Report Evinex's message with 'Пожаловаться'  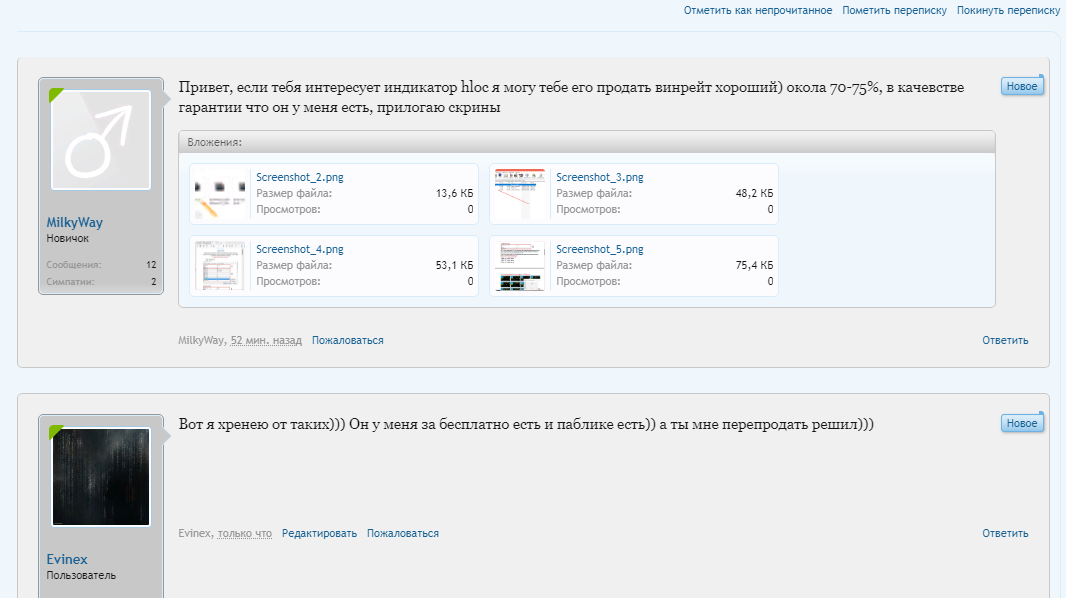click(402, 533)
